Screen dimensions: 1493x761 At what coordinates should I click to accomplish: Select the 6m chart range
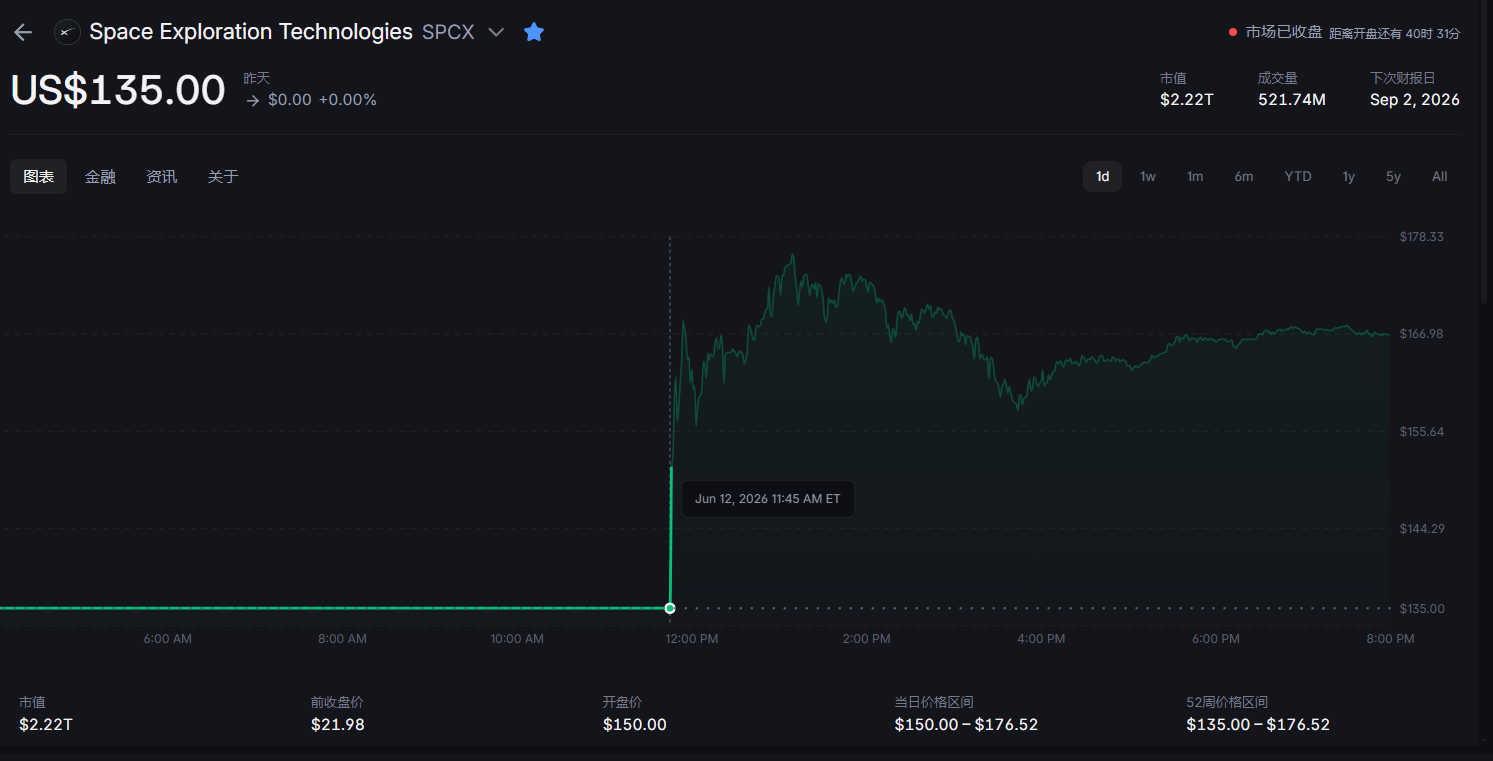[1243, 177]
